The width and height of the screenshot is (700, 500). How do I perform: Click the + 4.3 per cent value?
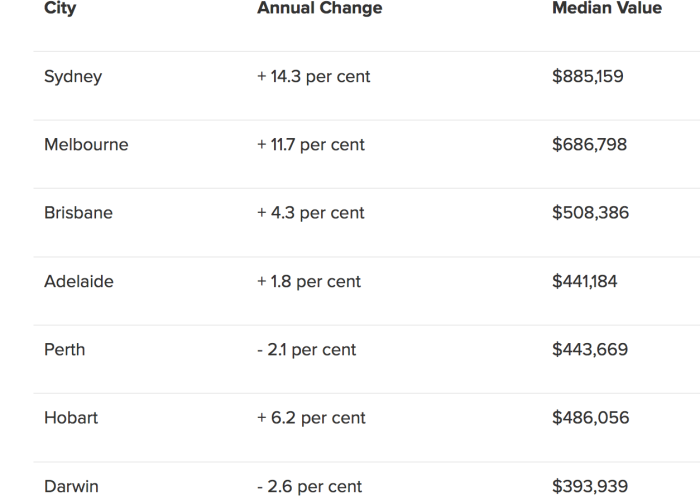click(x=311, y=213)
